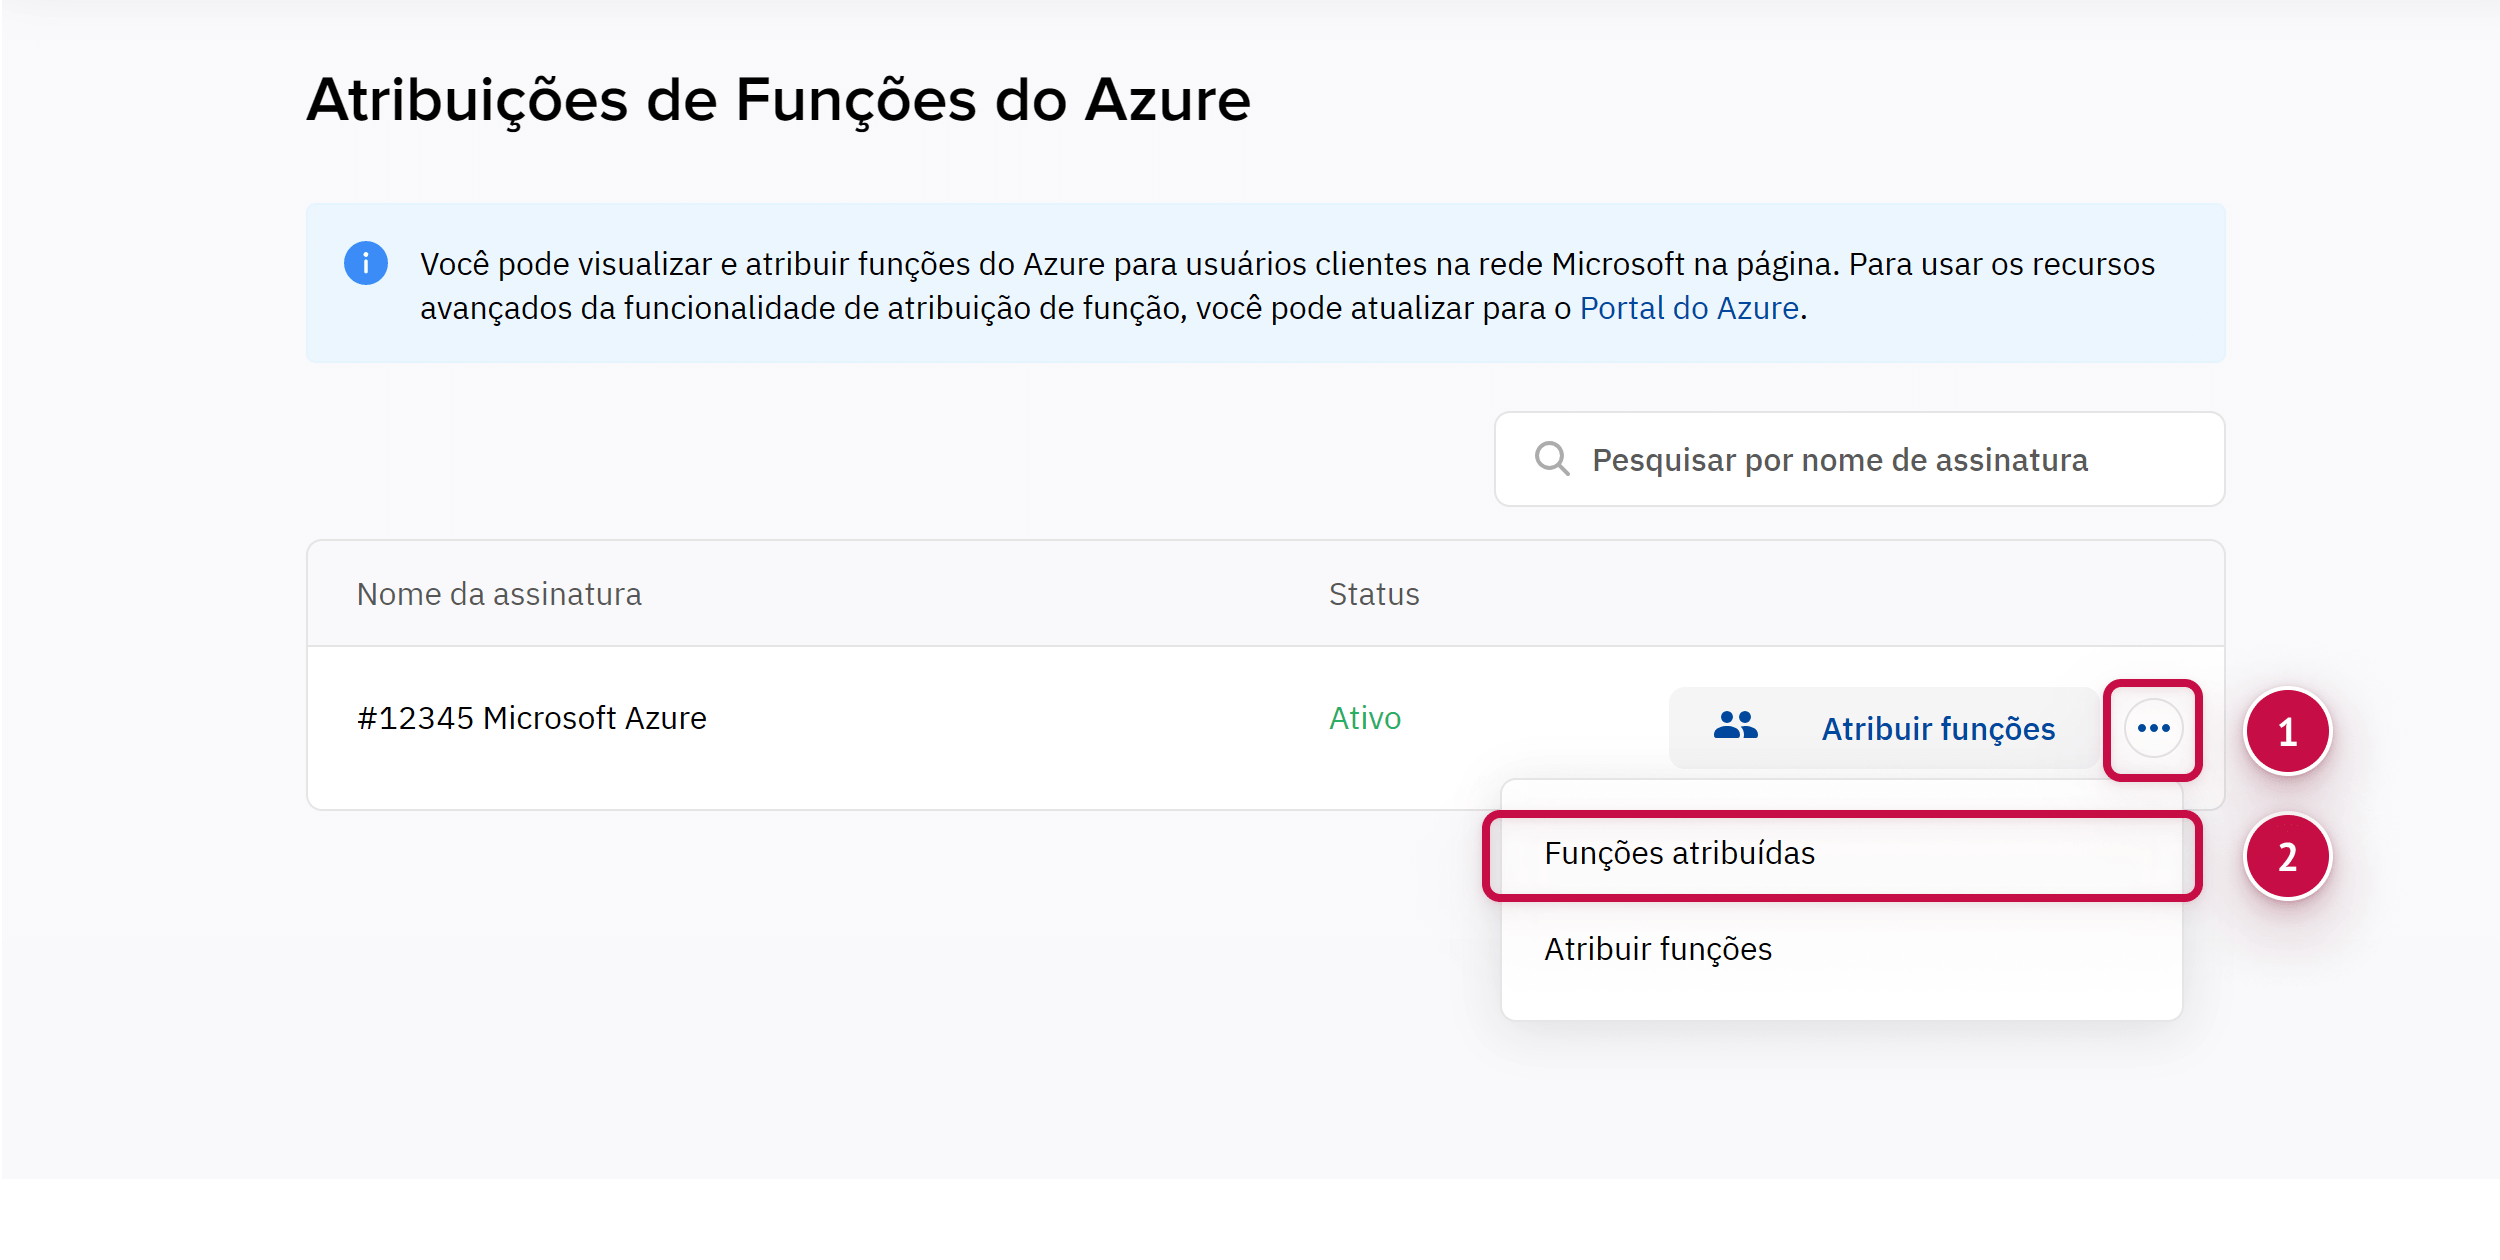
Task: Select 'Funções atribuídas' from the dropdown menu
Action: tap(1680, 854)
